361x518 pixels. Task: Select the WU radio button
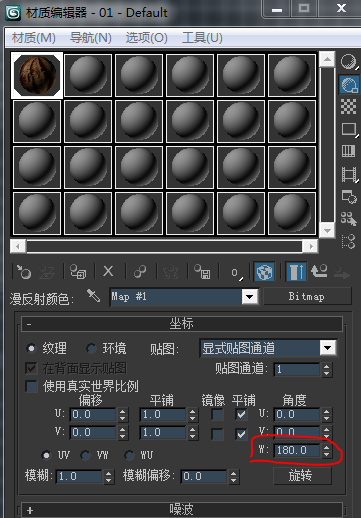tap(129, 455)
